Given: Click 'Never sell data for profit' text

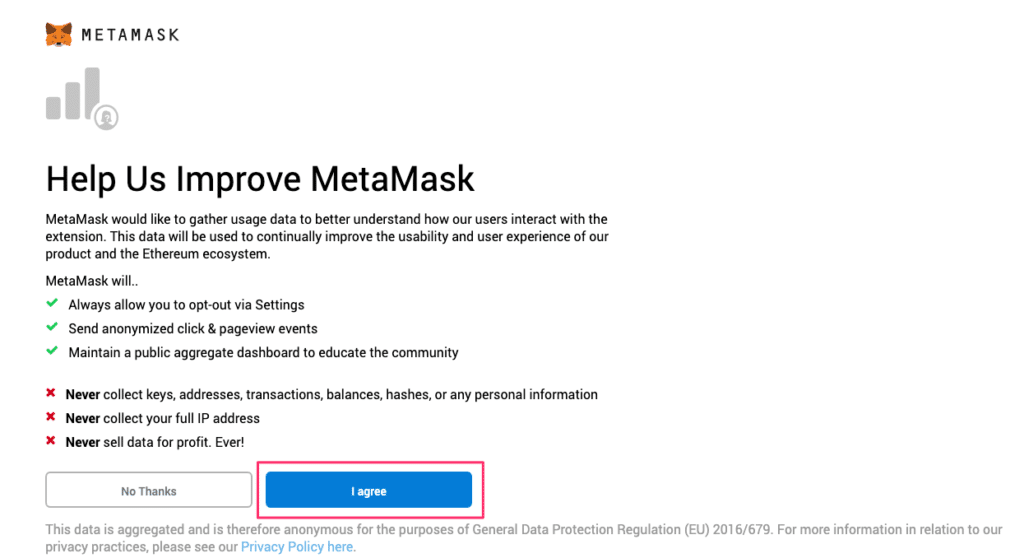Looking at the screenshot, I should pyautogui.click(x=155, y=442).
